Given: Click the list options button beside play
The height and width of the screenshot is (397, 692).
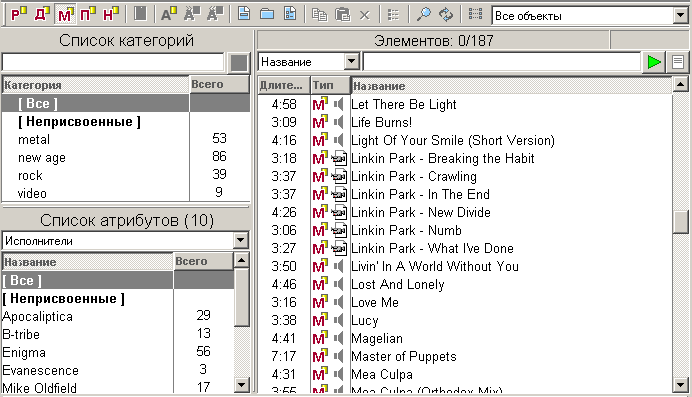Looking at the screenshot, I should tap(678, 62).
